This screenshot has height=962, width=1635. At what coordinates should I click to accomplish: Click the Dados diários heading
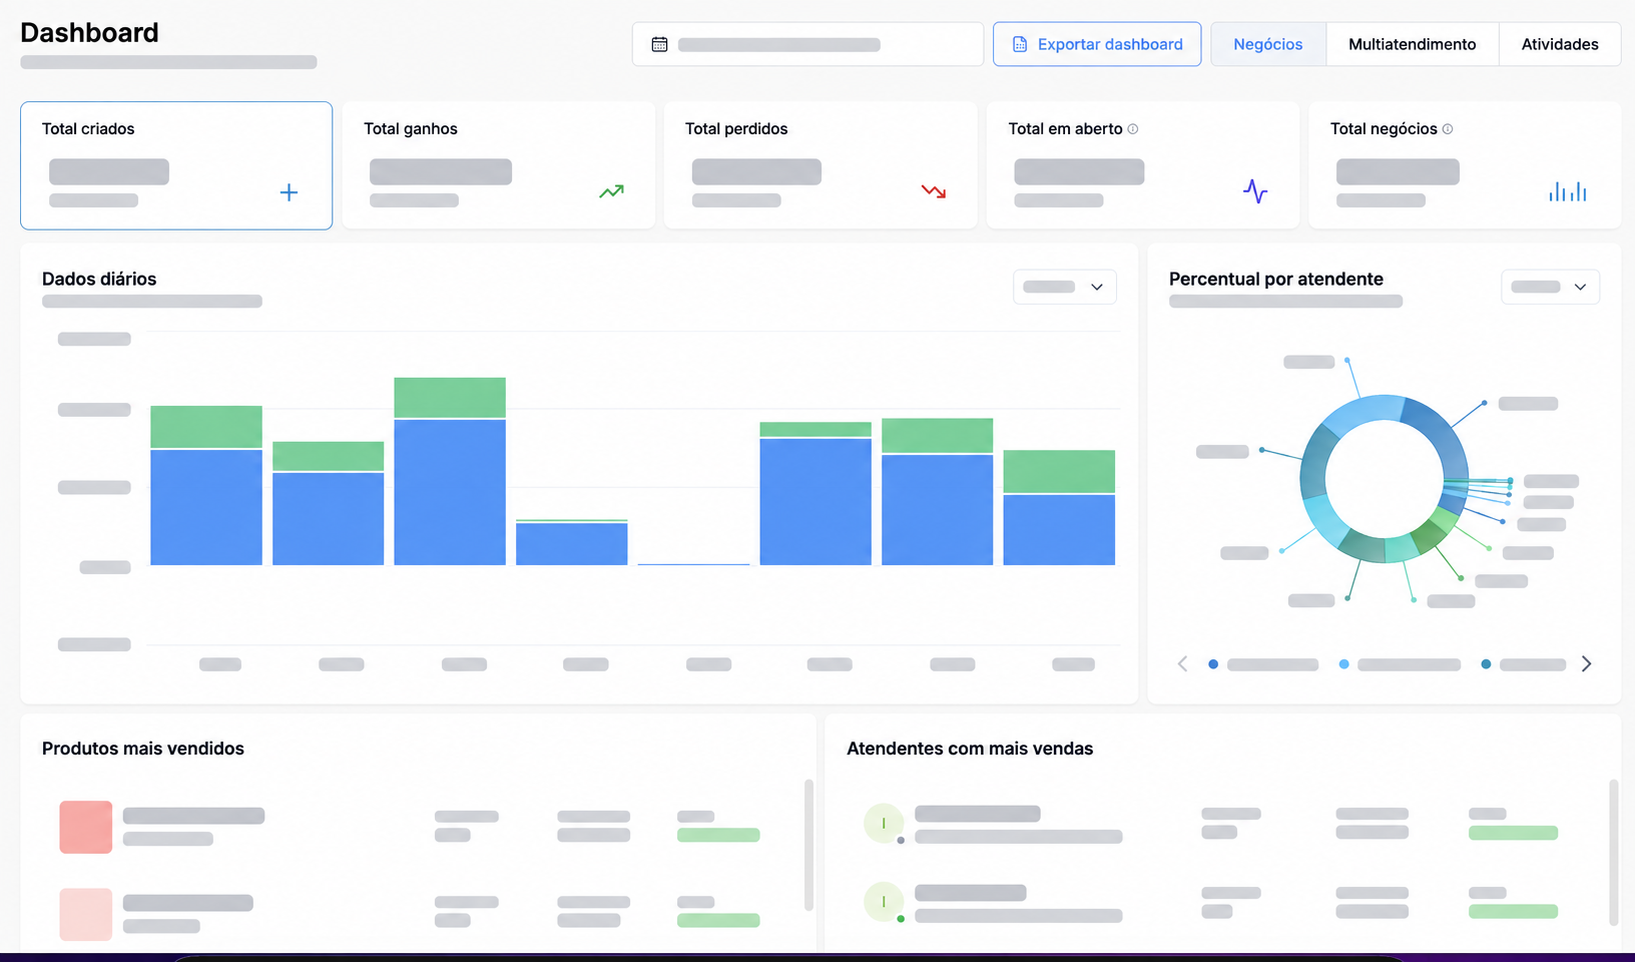tap(99, 279)
